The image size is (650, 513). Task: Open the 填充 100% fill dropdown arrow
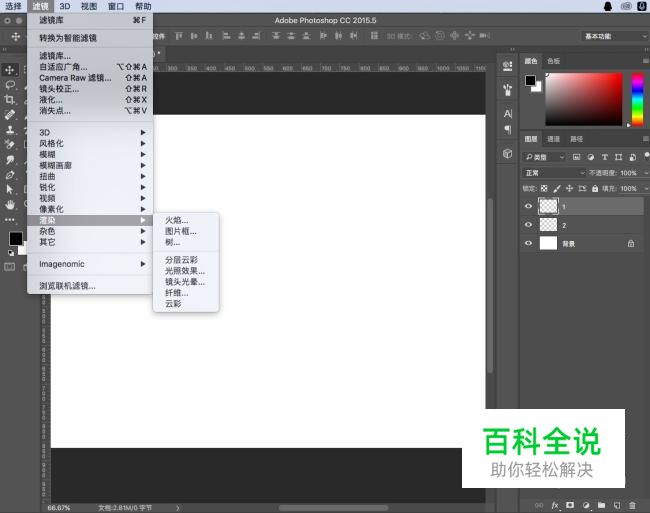pyautogui.click(x=646, y=189)
